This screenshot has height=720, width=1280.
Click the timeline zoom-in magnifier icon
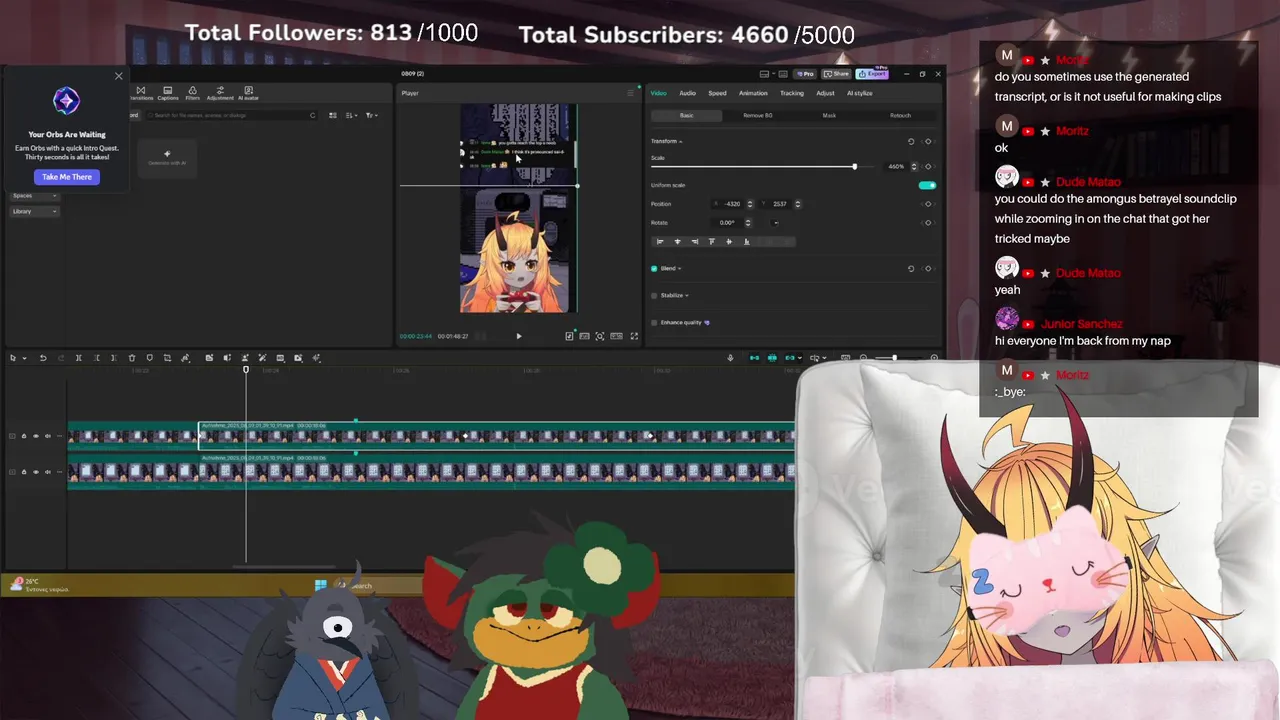934,358
